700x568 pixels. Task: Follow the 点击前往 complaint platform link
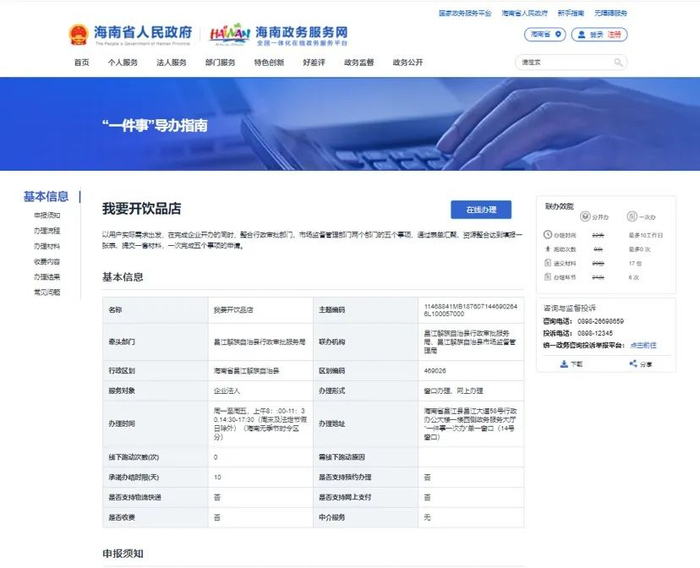(x=643, y=345)
